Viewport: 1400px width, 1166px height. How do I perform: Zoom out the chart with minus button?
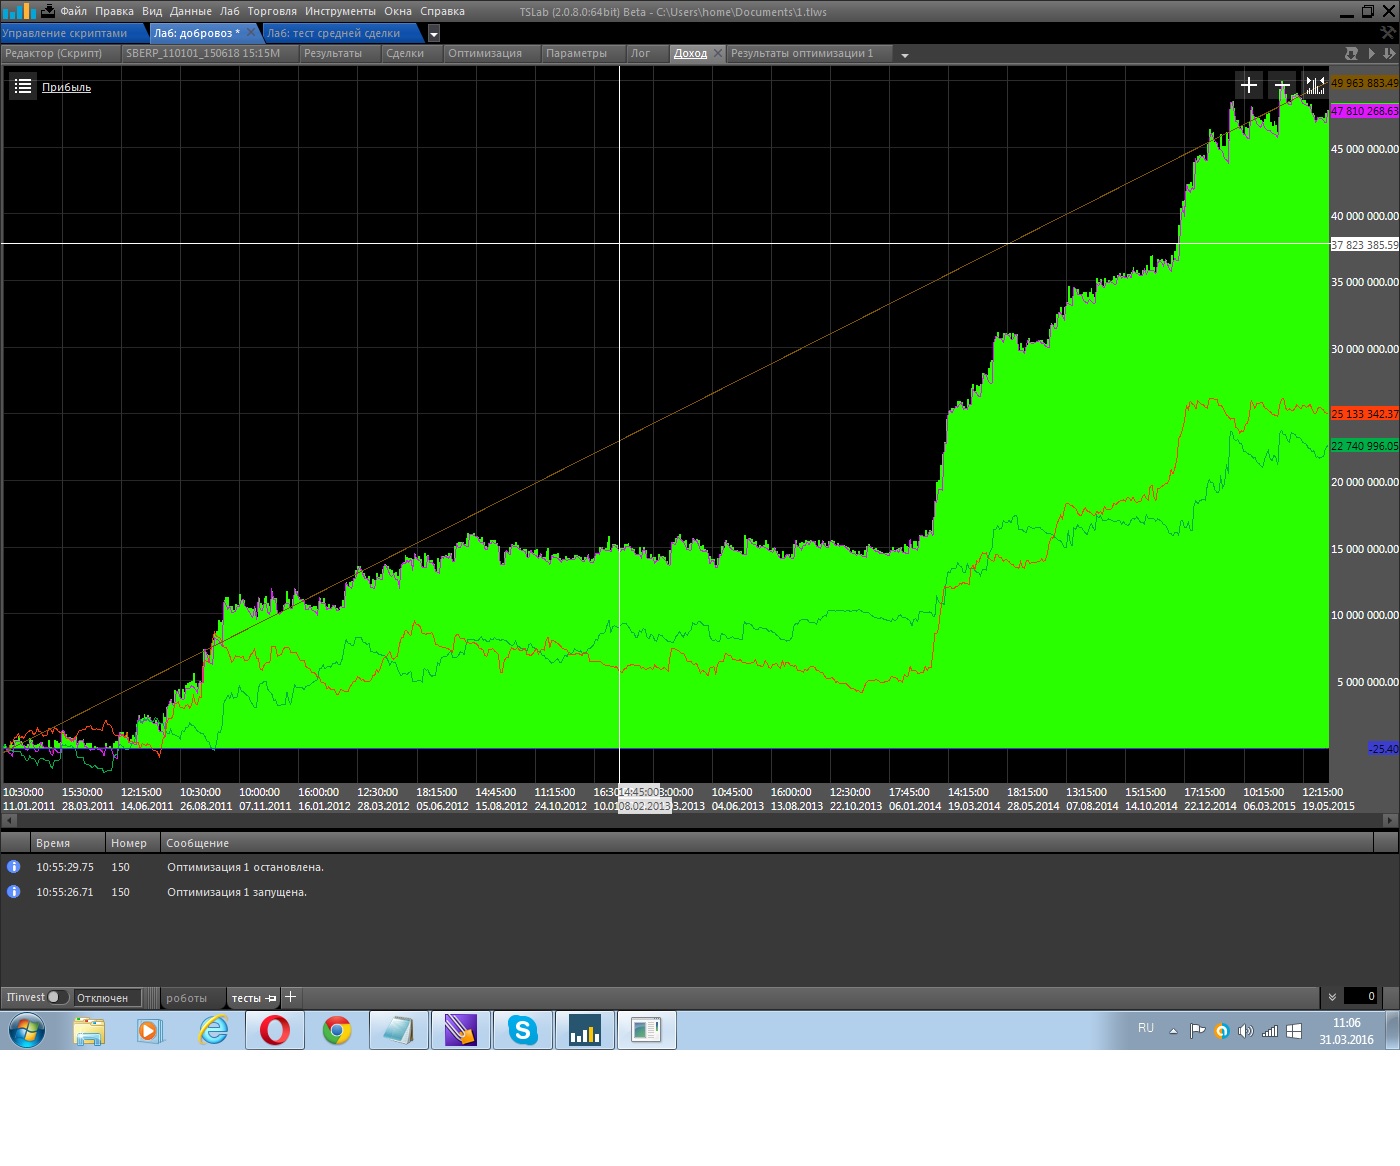pos(1282,86)
